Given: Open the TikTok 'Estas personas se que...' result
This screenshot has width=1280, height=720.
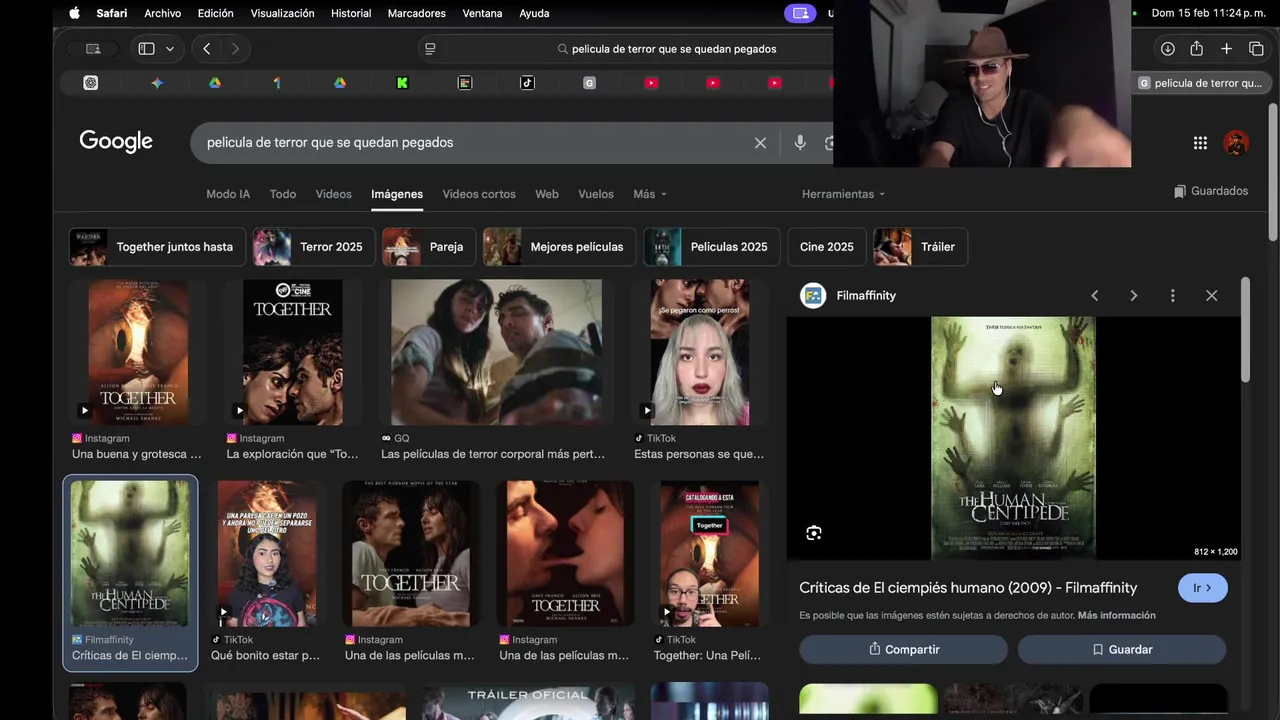Looking at the screenshot, I should (x=700, y=352).
